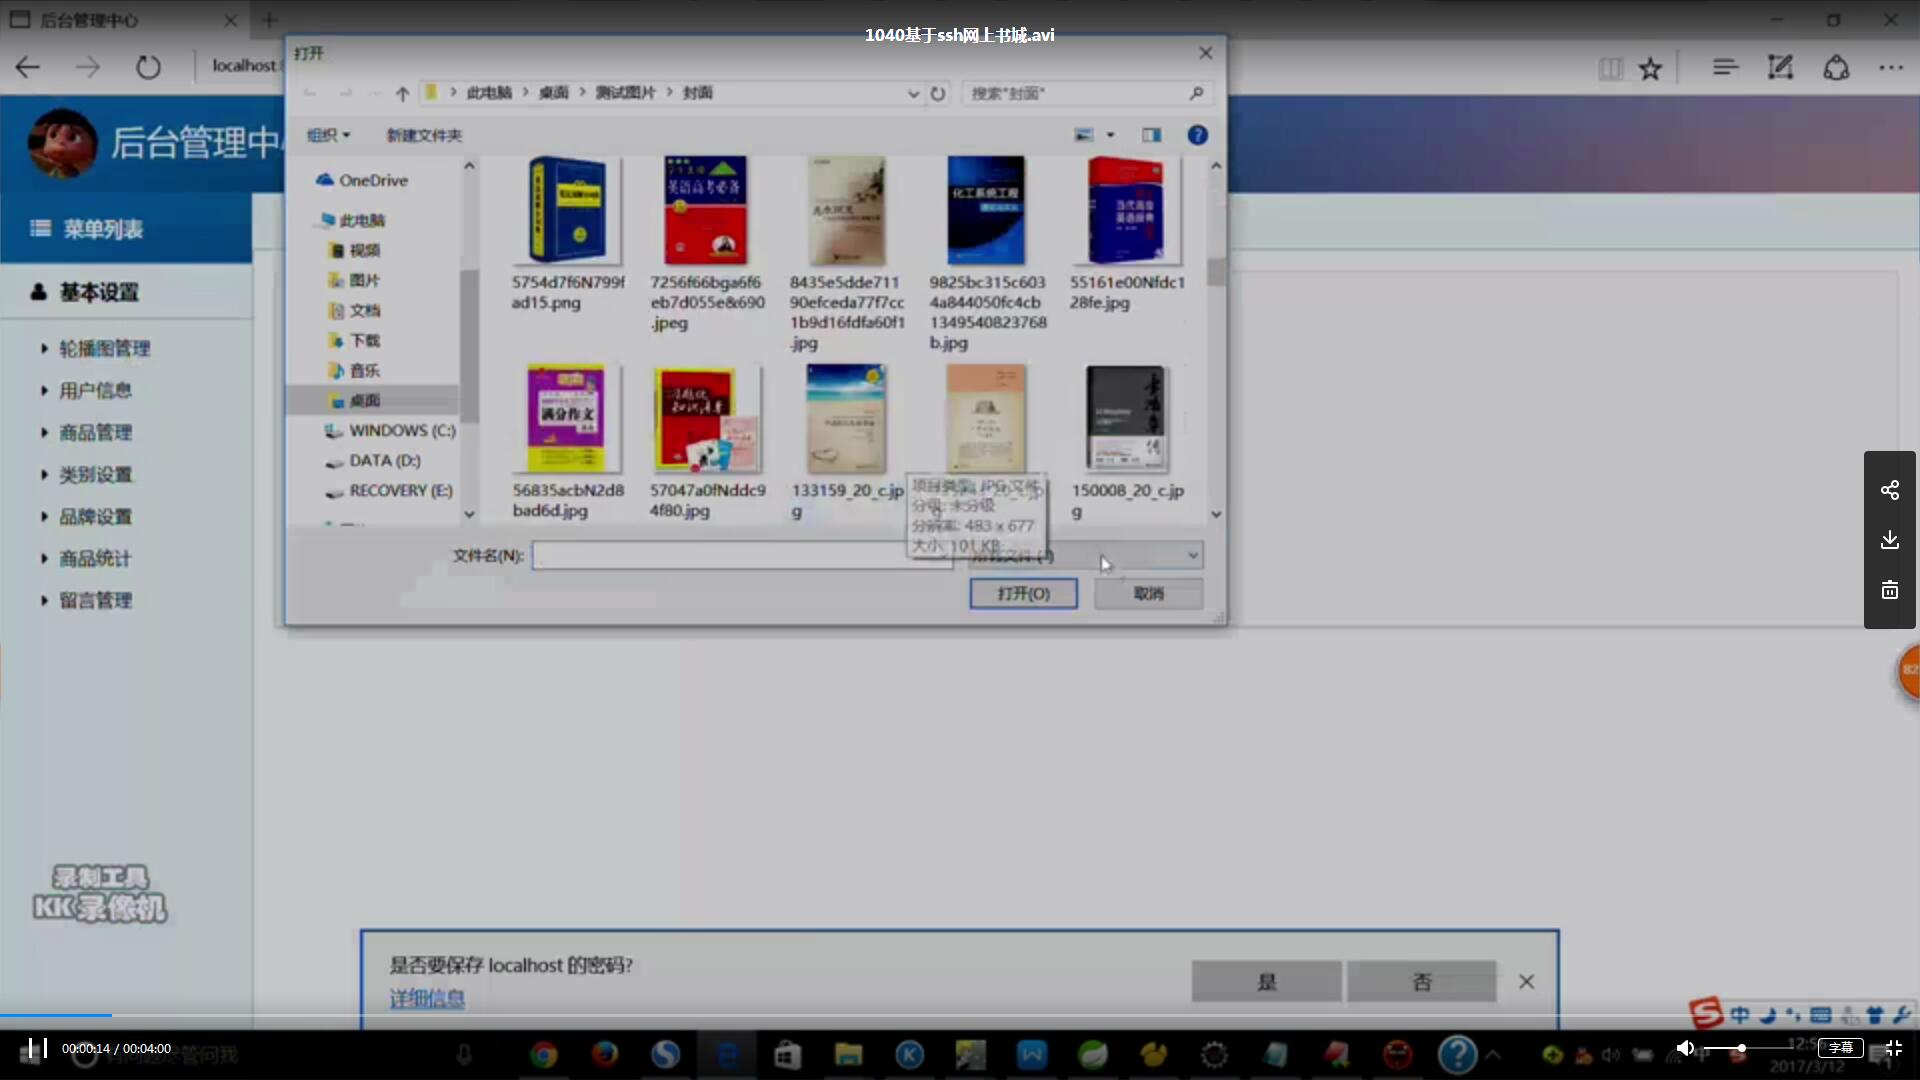1920x1080 pixels.
Task: Refresh folder in file dialog
Action: point(938,93)
